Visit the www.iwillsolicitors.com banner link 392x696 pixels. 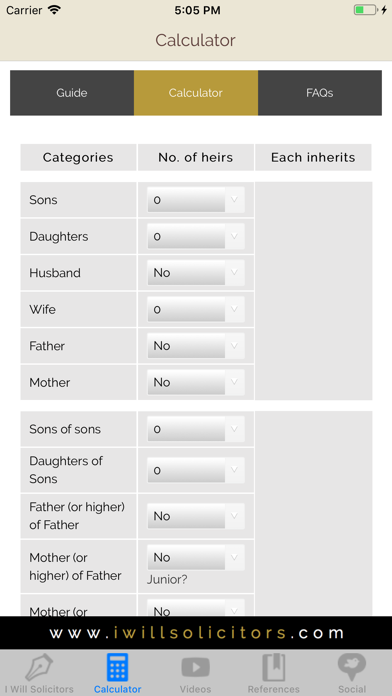(x=196, y=633)
